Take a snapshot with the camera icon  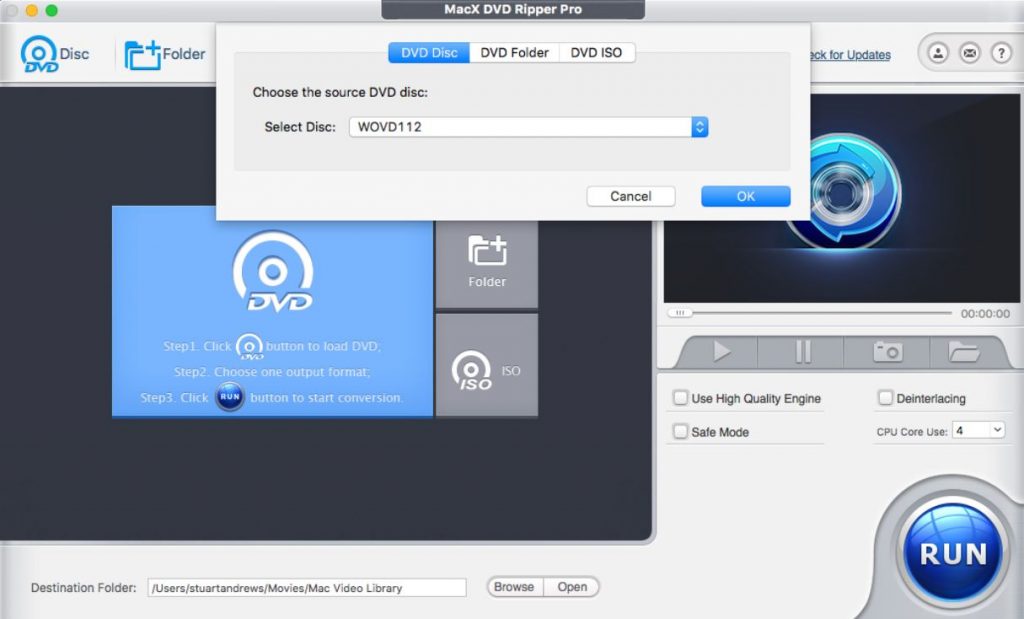click(888, 351)
